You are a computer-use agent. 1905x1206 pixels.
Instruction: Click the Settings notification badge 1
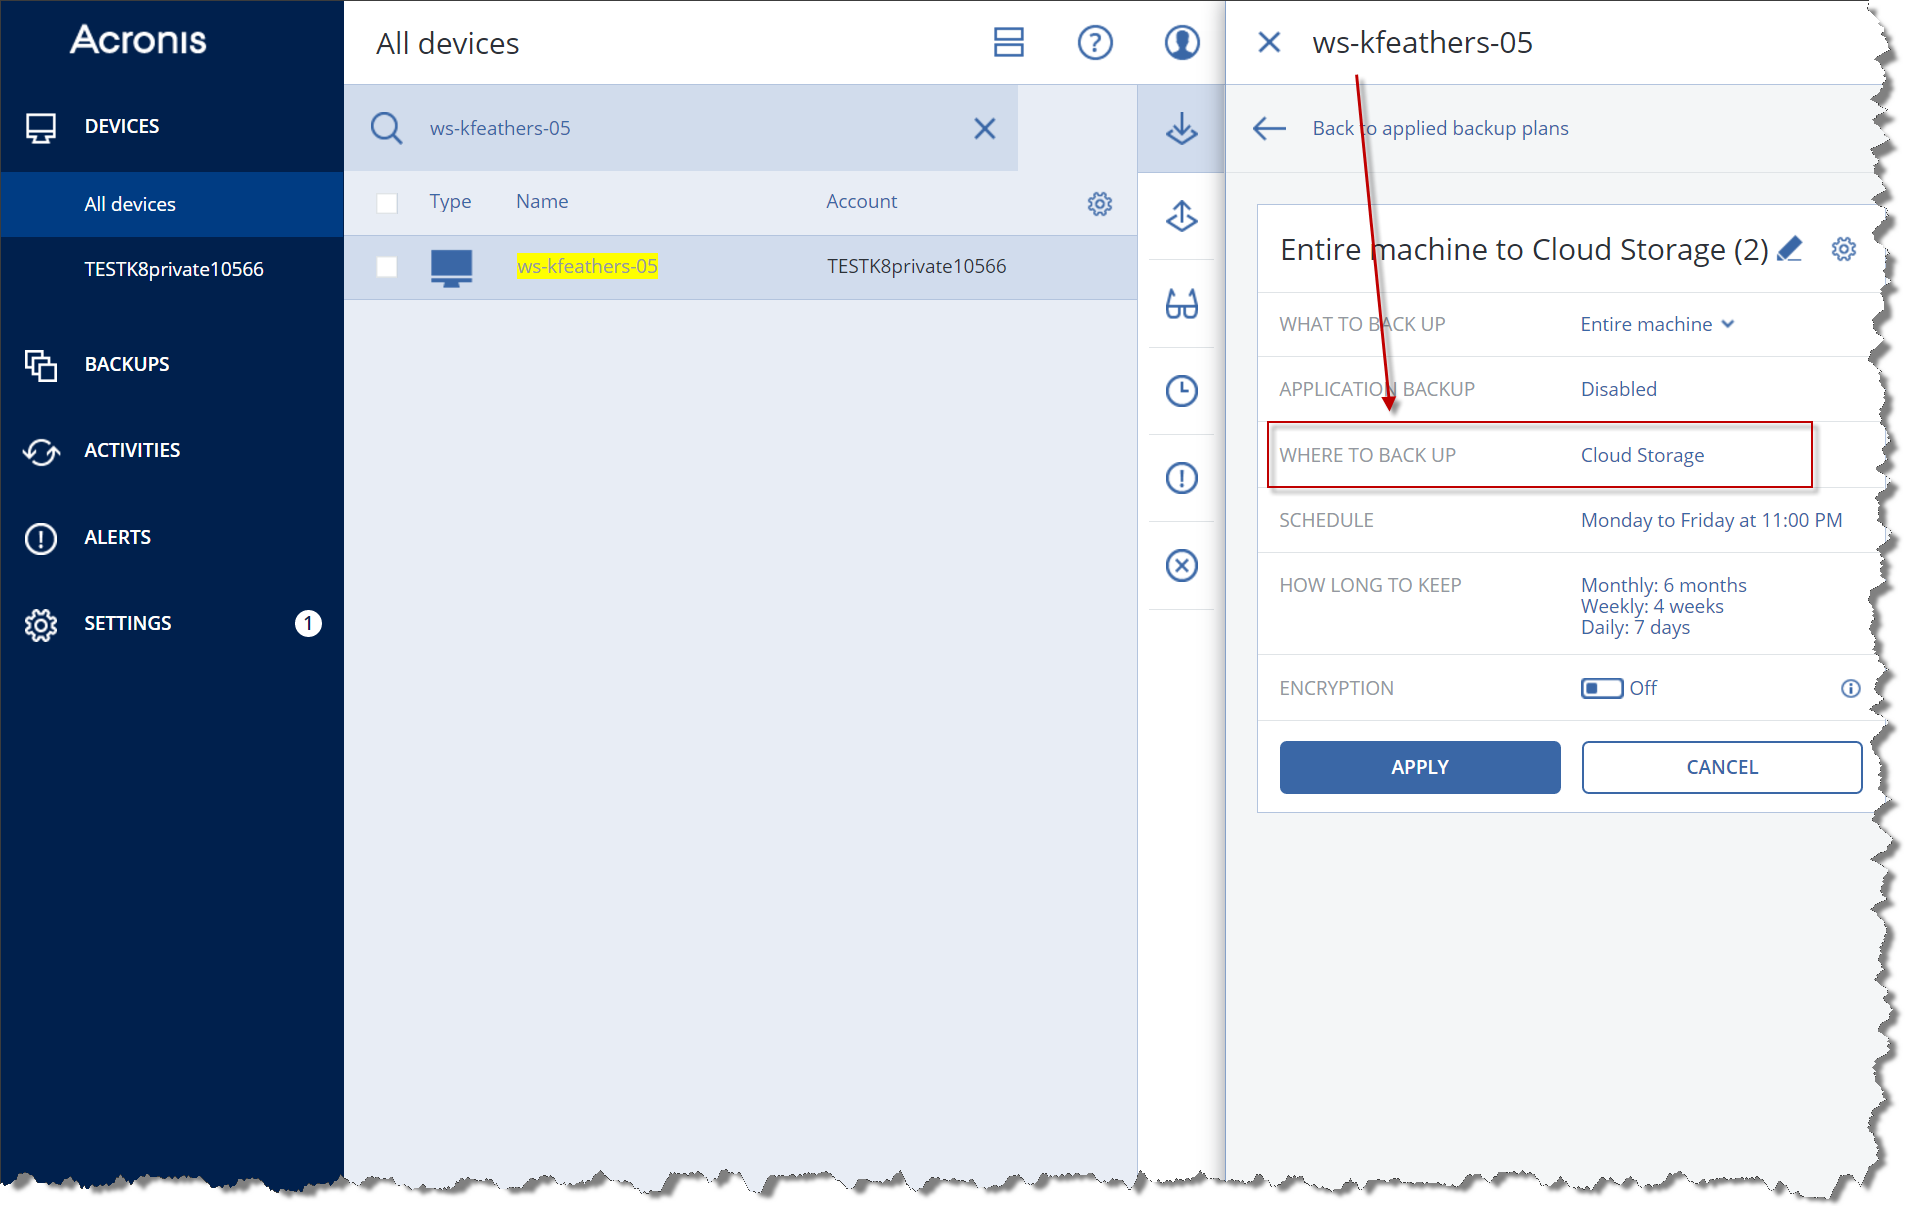tap(308, 624)
